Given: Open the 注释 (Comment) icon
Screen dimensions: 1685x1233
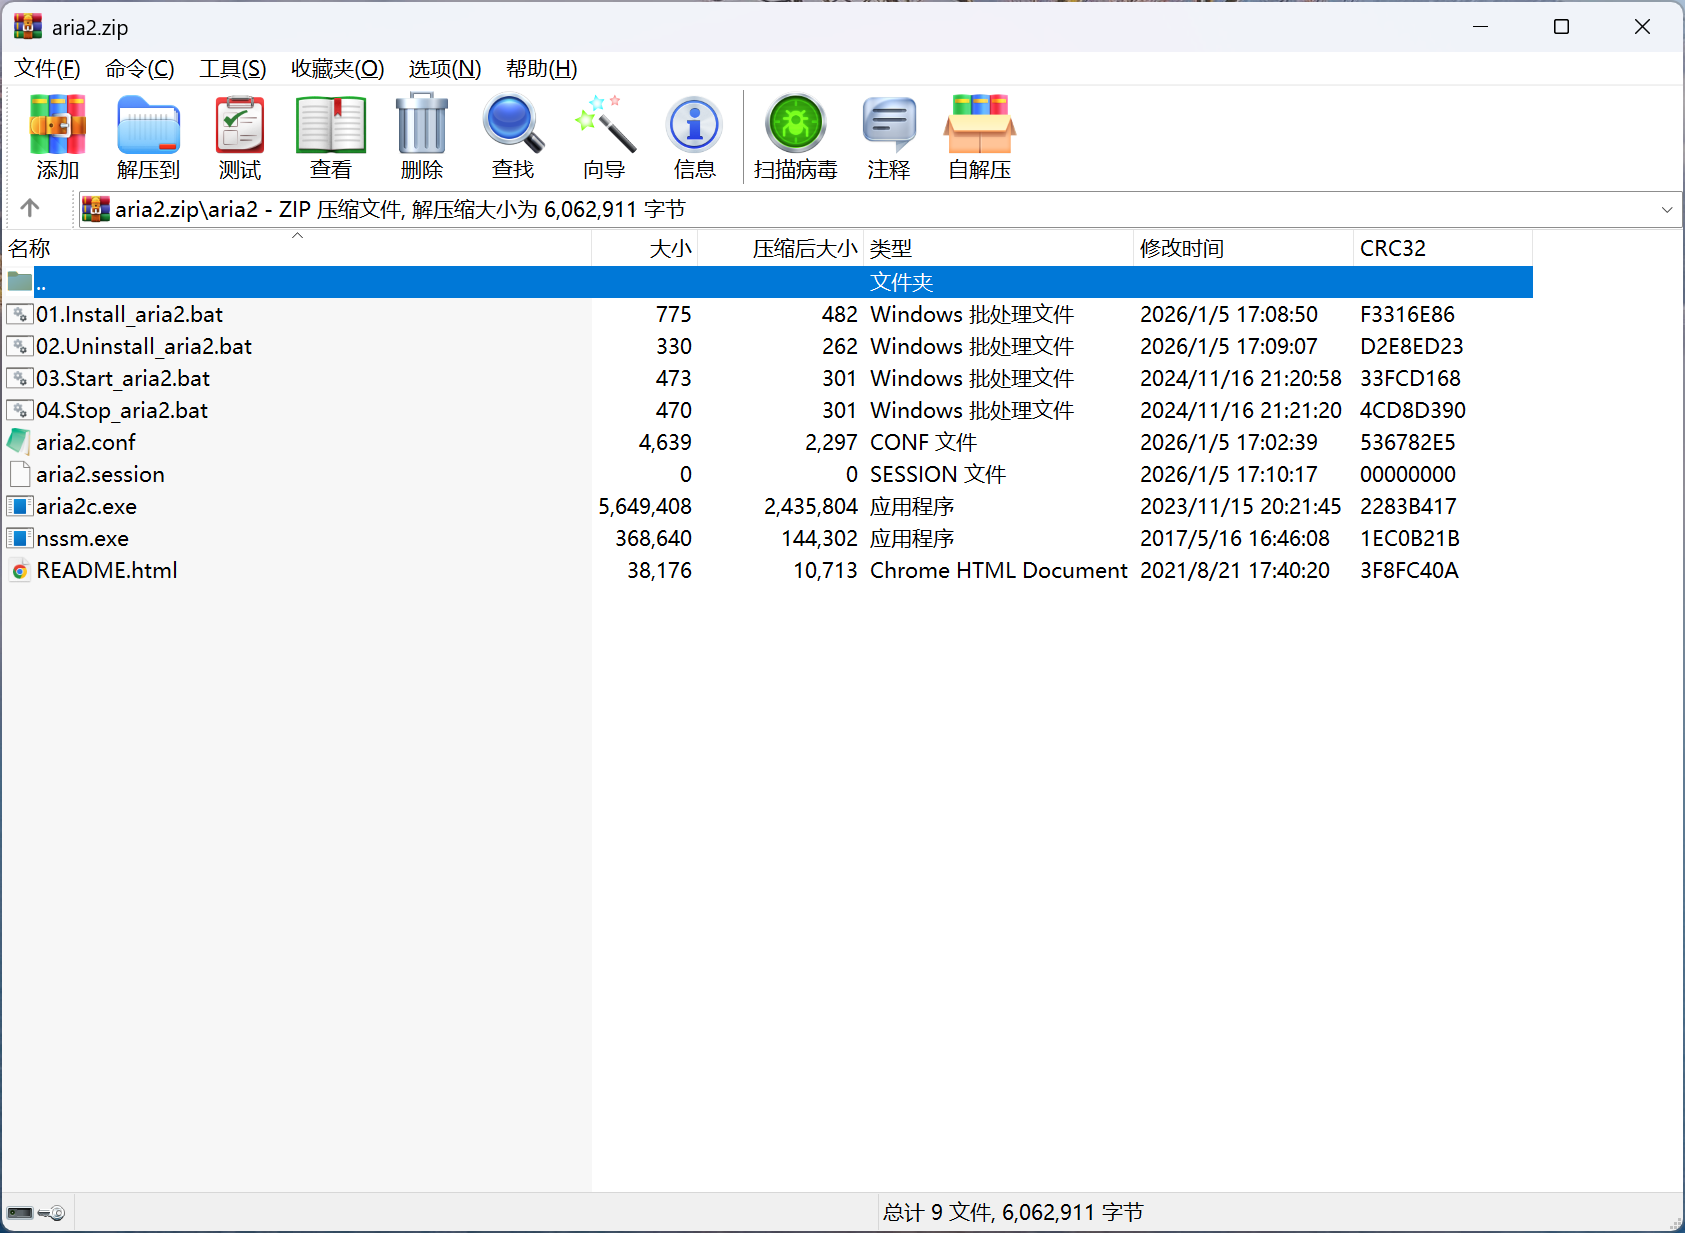Looking at the screenshot, I should (889, 124).
